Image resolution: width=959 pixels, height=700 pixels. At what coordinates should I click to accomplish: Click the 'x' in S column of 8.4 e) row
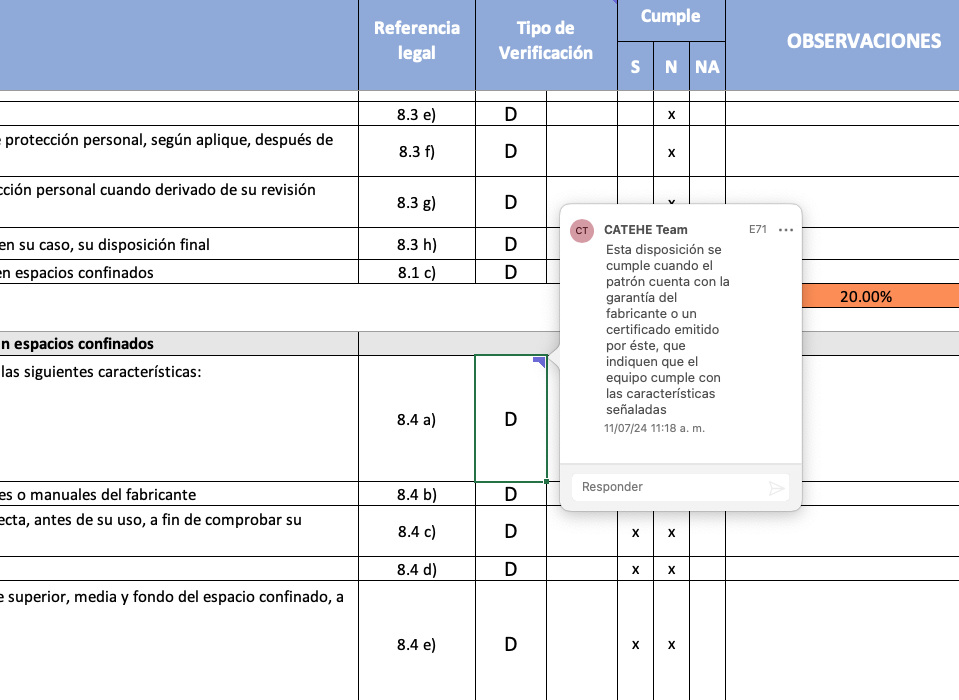[x=635, y=645]
